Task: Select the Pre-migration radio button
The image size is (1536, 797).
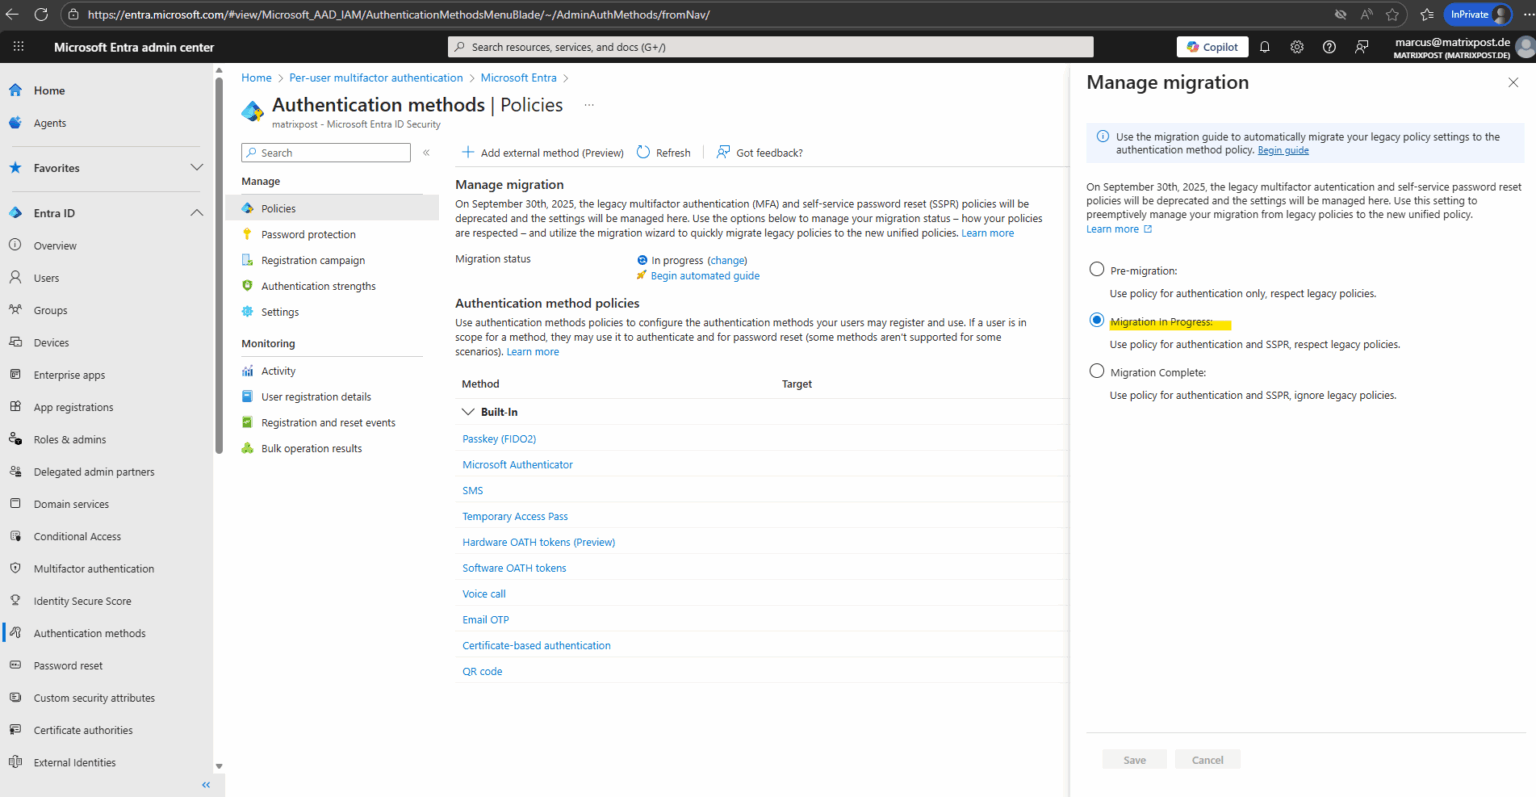Action: pyautogui.click(x=1096, y=268)
